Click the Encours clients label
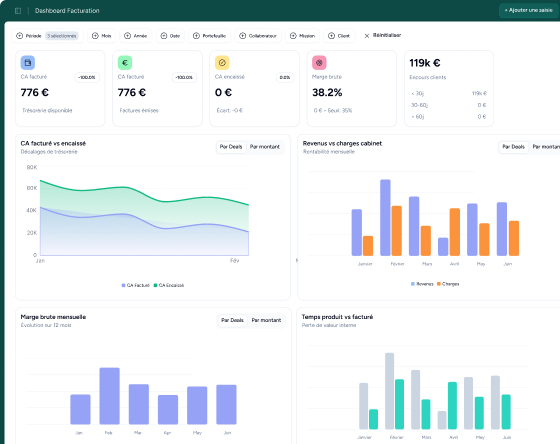Viewport: 560px width, 444px height. coord(428,78)
